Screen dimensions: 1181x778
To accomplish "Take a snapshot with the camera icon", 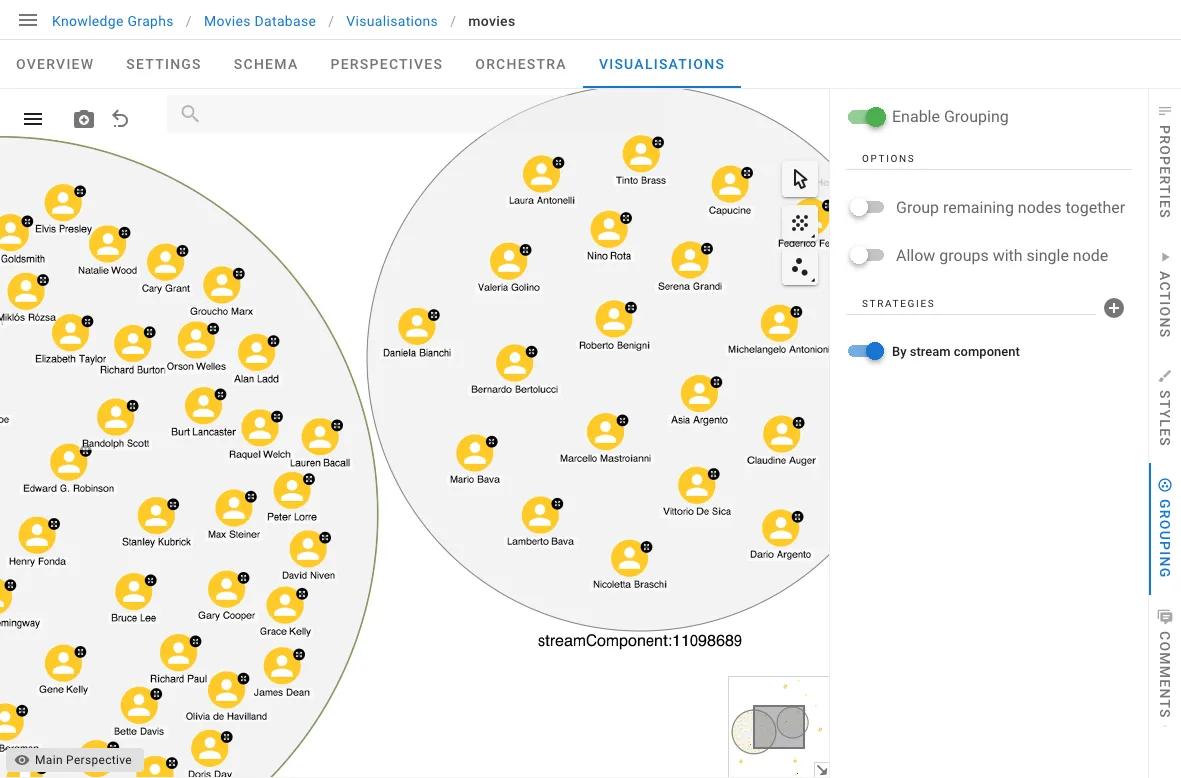I will (x=84, y=119).
